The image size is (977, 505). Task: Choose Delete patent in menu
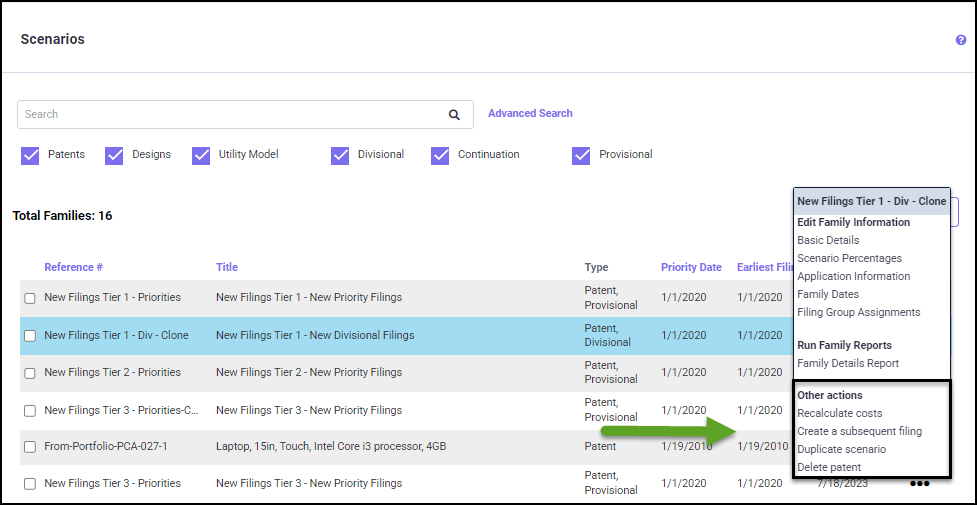[x=829, y=468]
